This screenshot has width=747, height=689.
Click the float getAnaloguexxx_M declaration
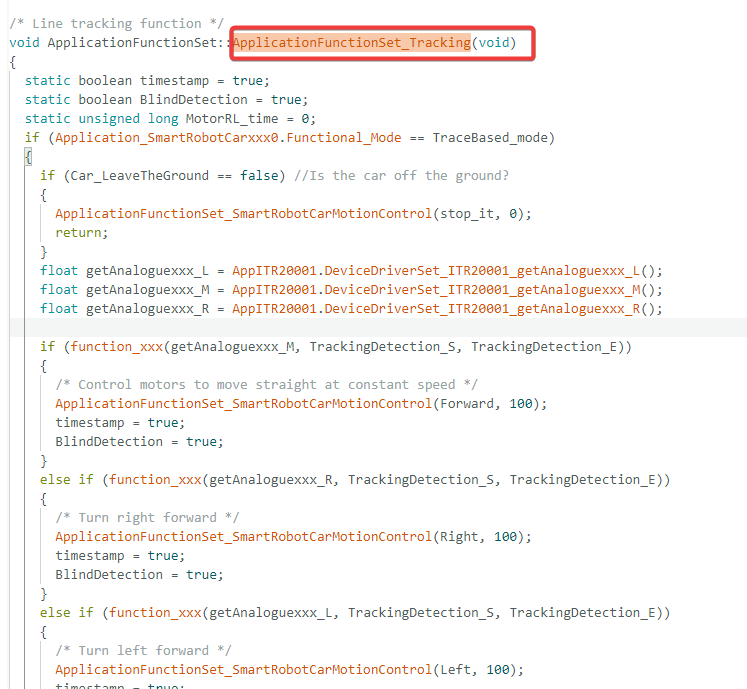pos(351,290)
